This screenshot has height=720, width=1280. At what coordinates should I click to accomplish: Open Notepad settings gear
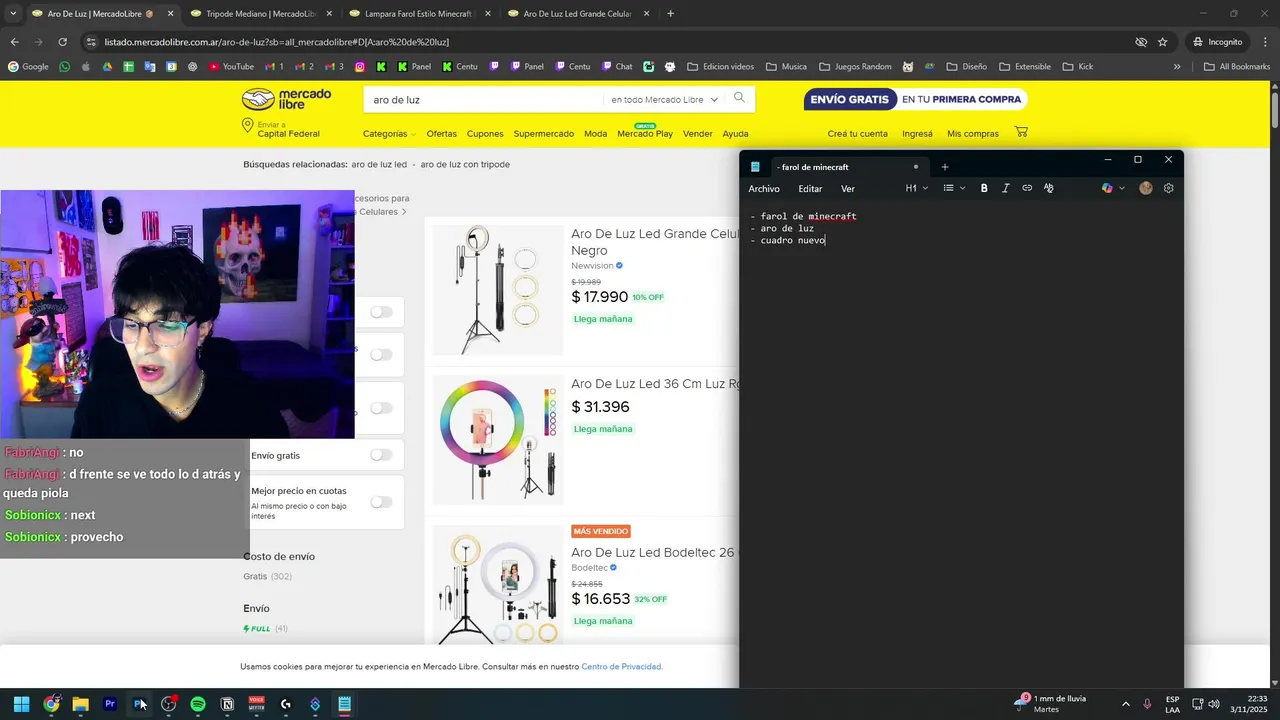coord(1168,188)
